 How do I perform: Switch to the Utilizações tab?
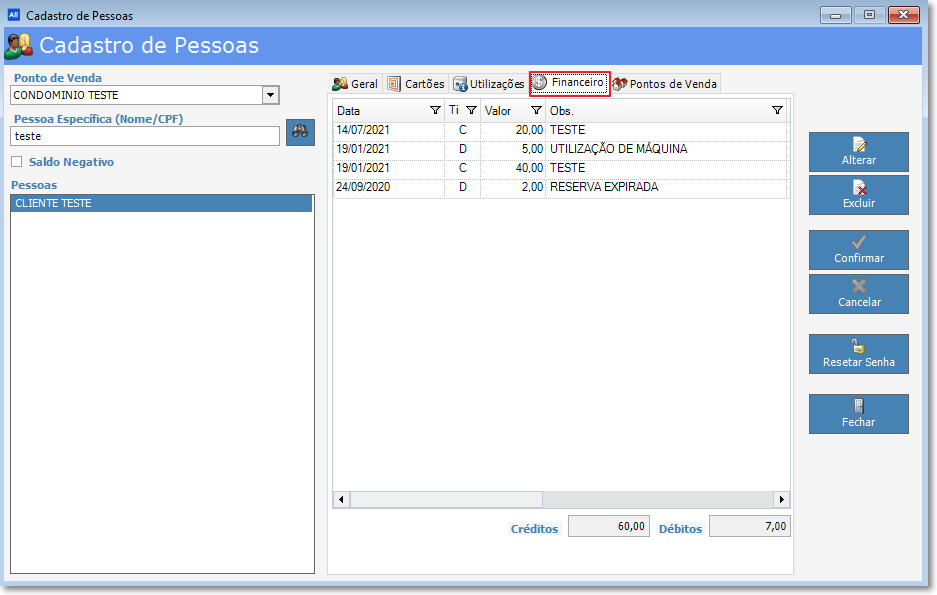point(488,84)
